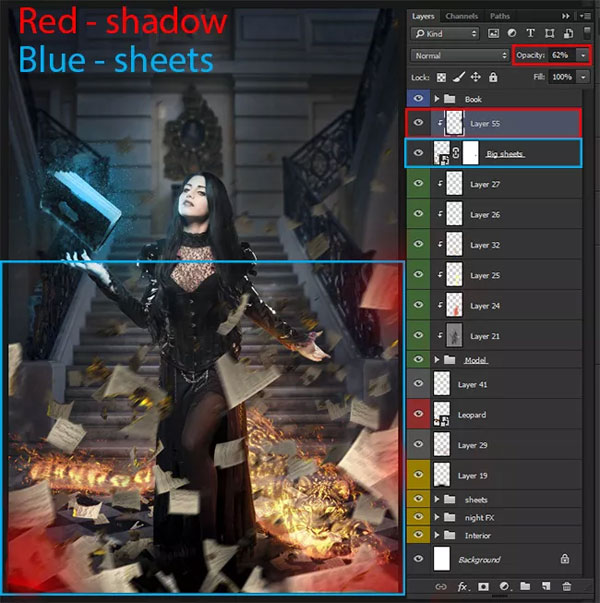
Task: Click the Create new group folder icon
Action: click(x=526, y=586)
